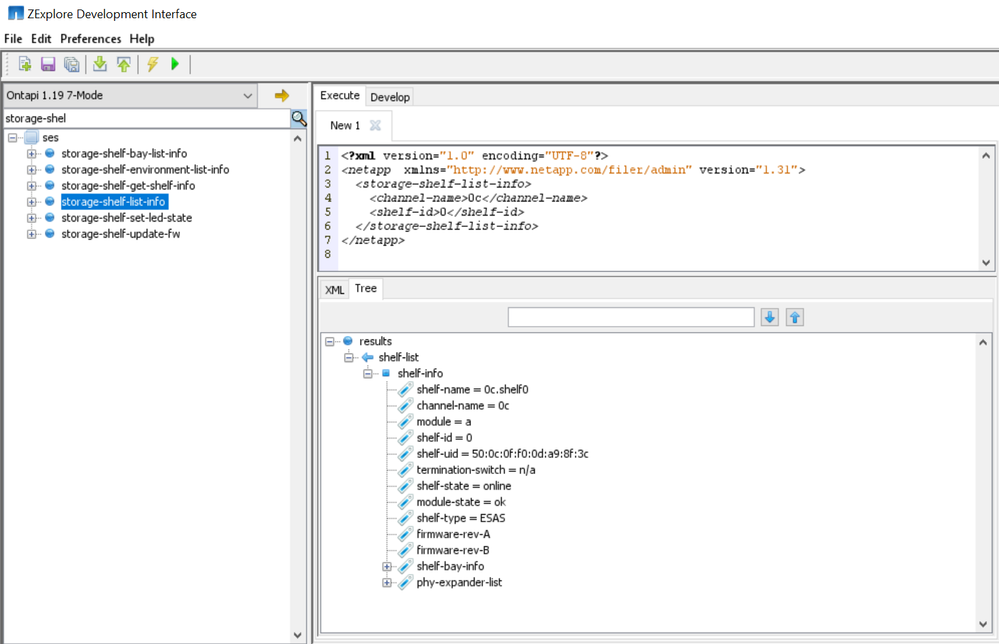Collapse the ses tree node
This screenshot has height=644, width=999.
pyautogui.click(x=13, y=138)
